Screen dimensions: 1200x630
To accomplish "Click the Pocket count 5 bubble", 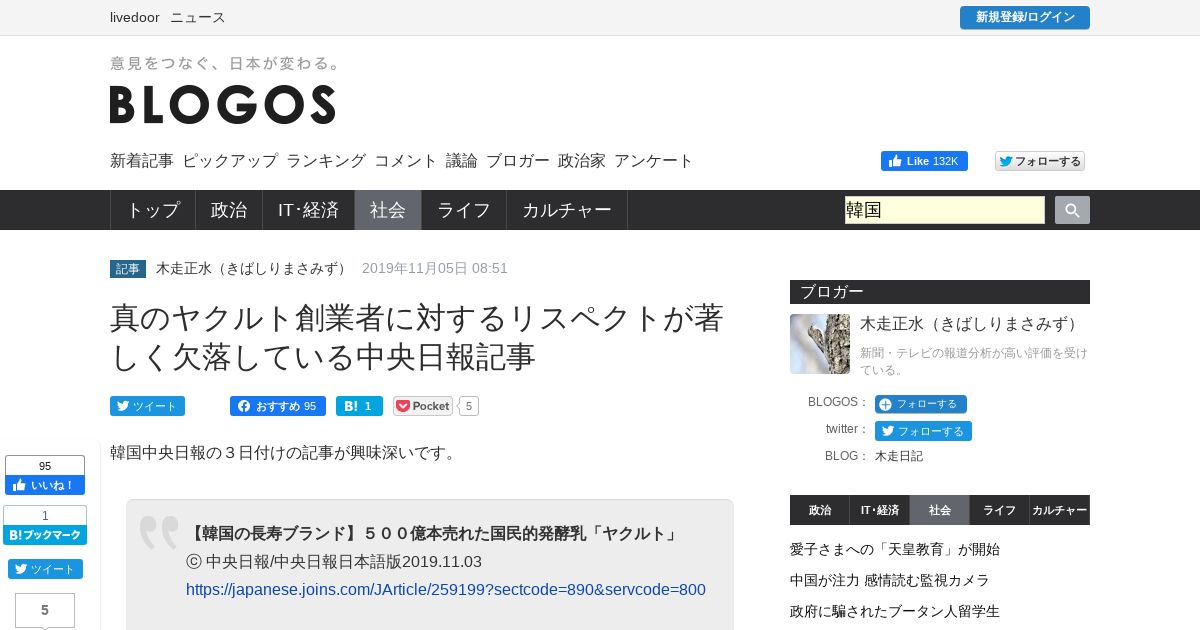I will pyautogui.click(x=469, y=406).
